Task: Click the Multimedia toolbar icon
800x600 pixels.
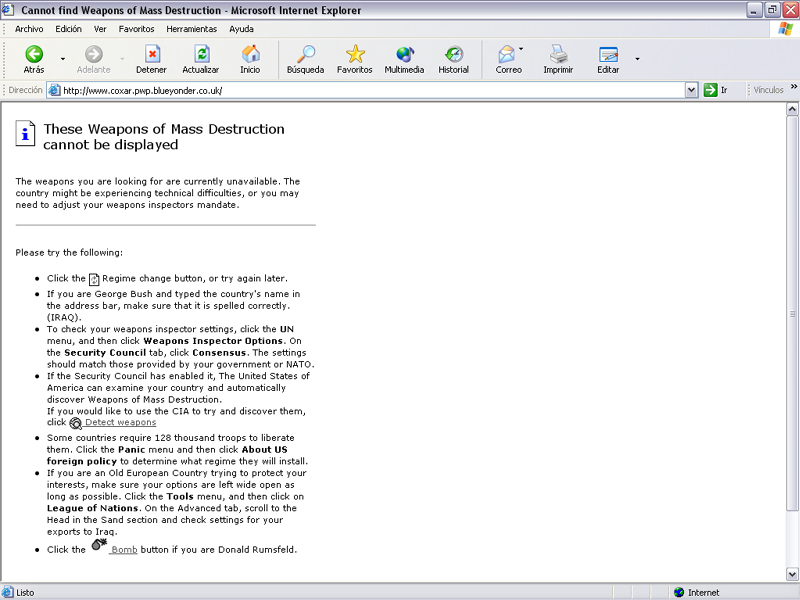Action: 404,55
